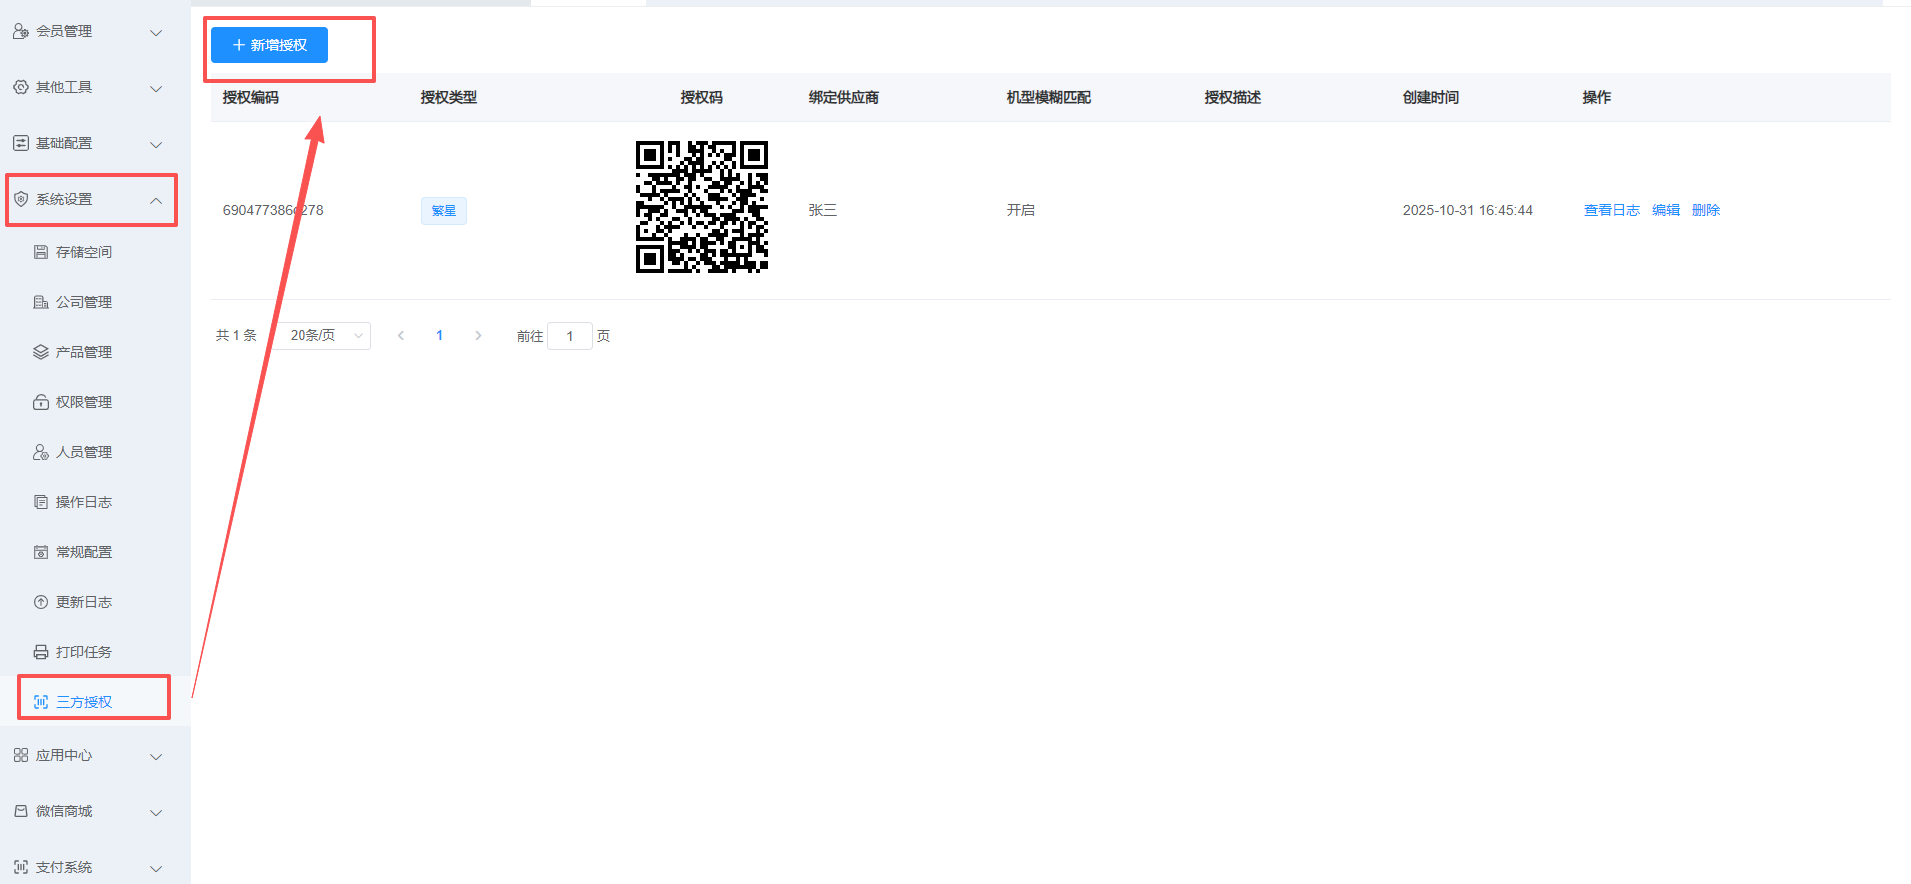Viewport: 1911px width, 884px height.
Task: Delete the authorization via 删除 link
Action: 1705,210
